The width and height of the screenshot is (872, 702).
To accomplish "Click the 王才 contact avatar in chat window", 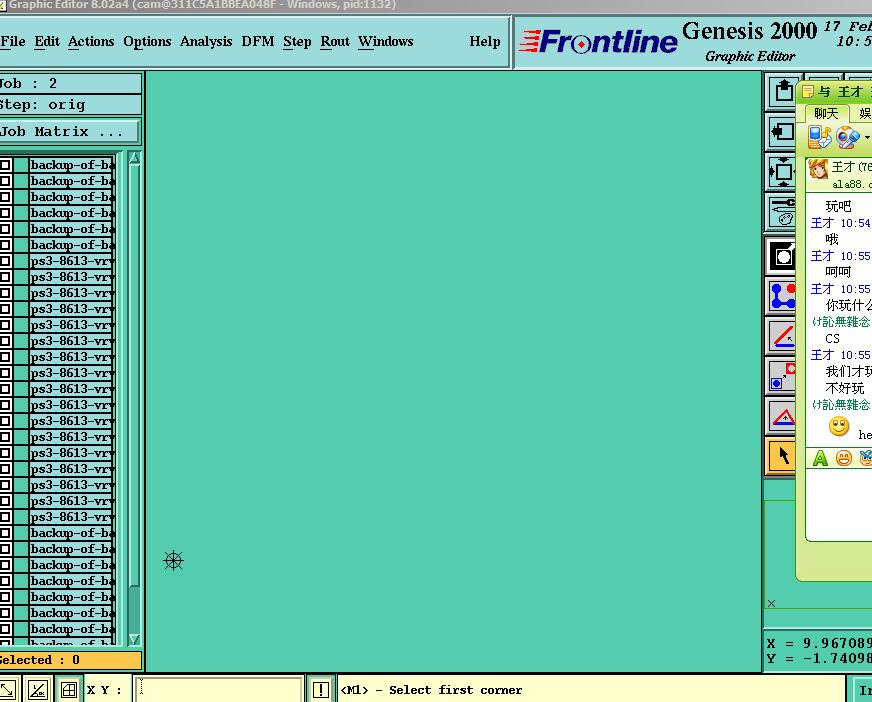I will click(818, 169).
